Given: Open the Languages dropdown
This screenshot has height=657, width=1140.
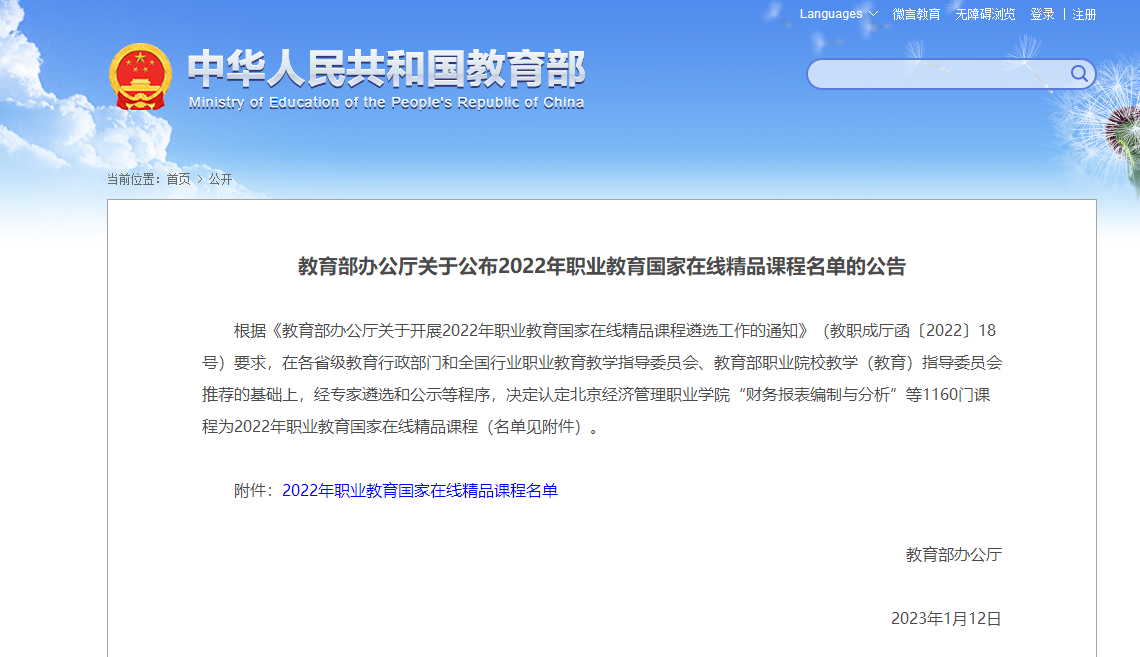Looking at the screenshot, I should [x=838, y=14].
